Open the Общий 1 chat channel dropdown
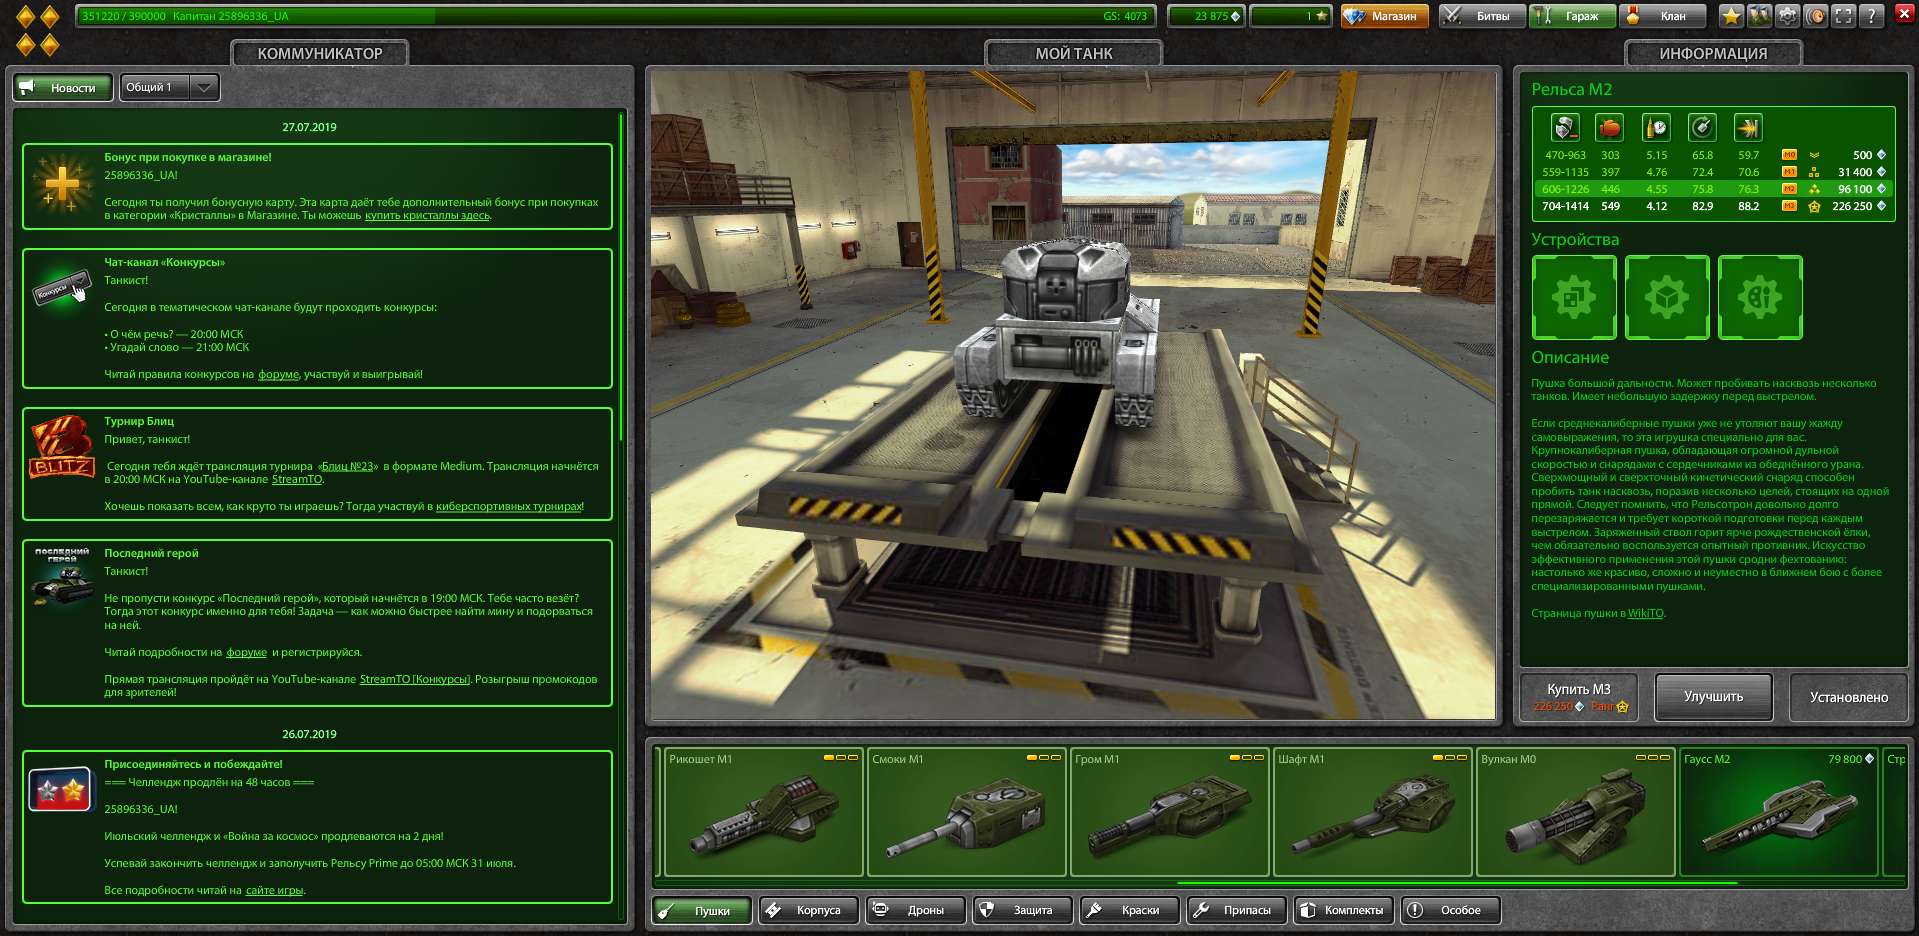 tap(169, 87)
